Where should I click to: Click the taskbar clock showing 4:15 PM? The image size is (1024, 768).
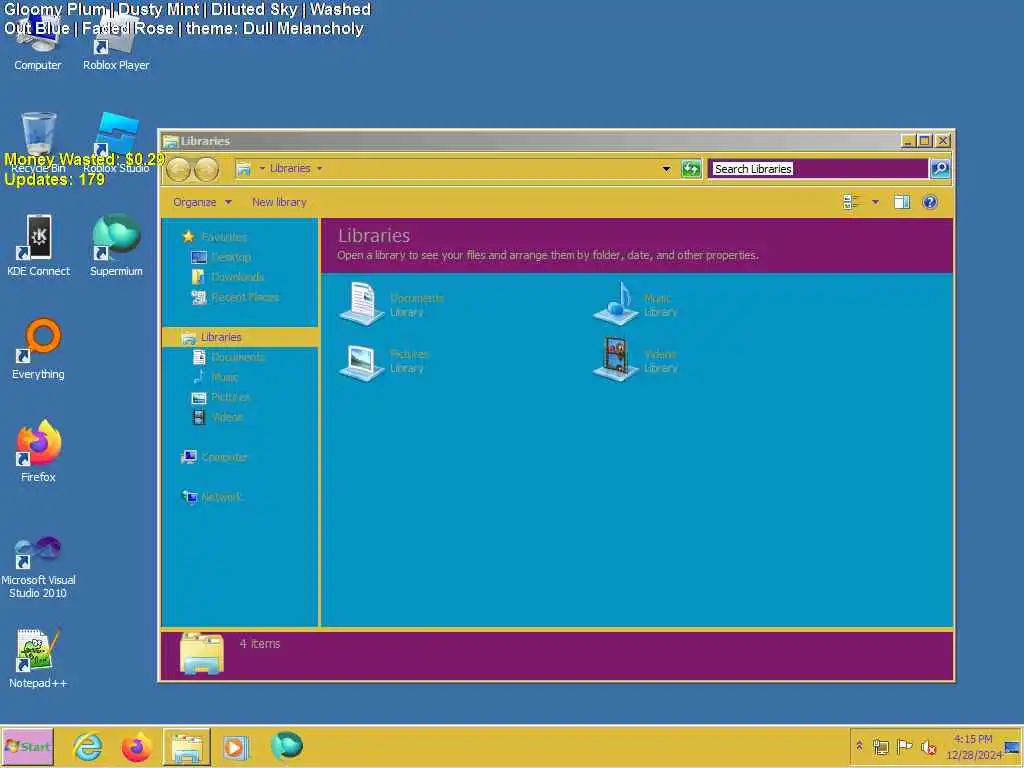[x=973, y=746]
